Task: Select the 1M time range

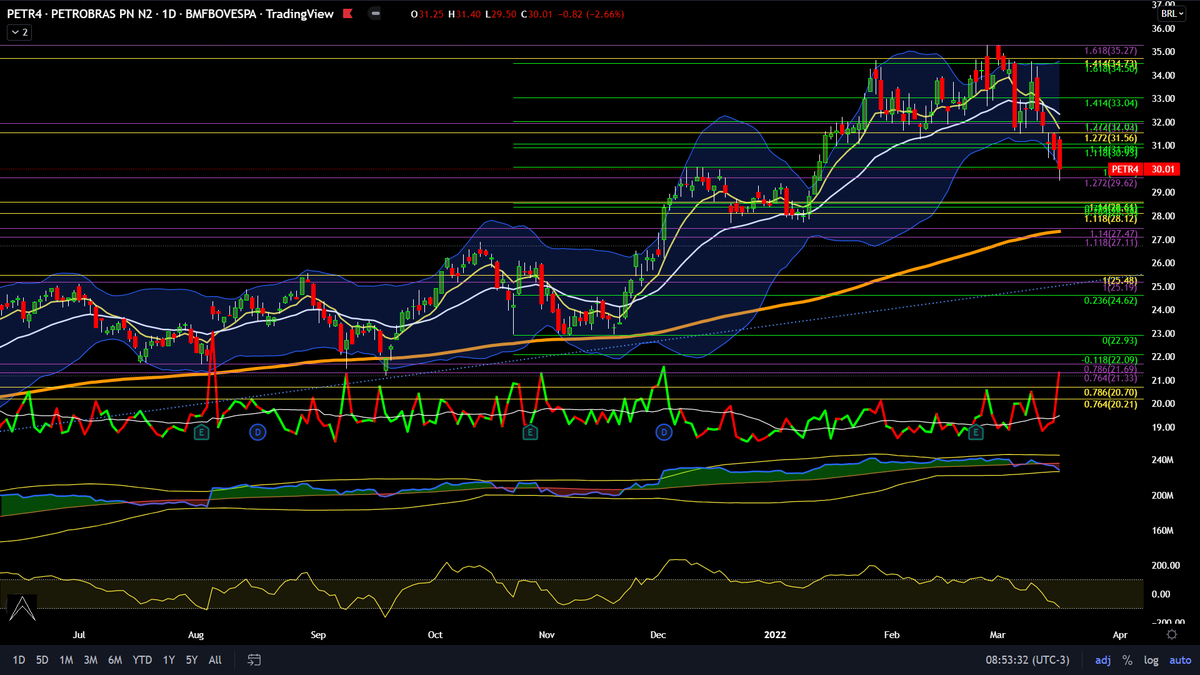Action: coord(66,660)
